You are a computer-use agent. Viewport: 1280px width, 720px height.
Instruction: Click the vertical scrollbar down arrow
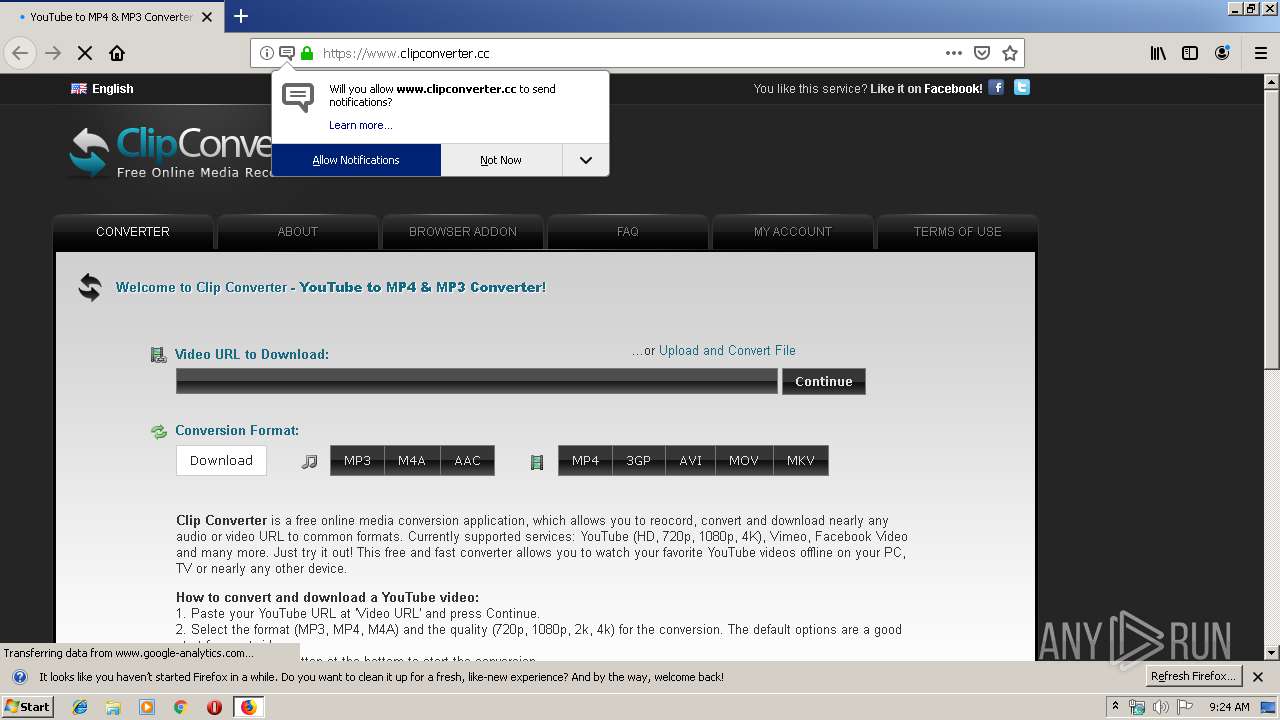pos(1272,653)
